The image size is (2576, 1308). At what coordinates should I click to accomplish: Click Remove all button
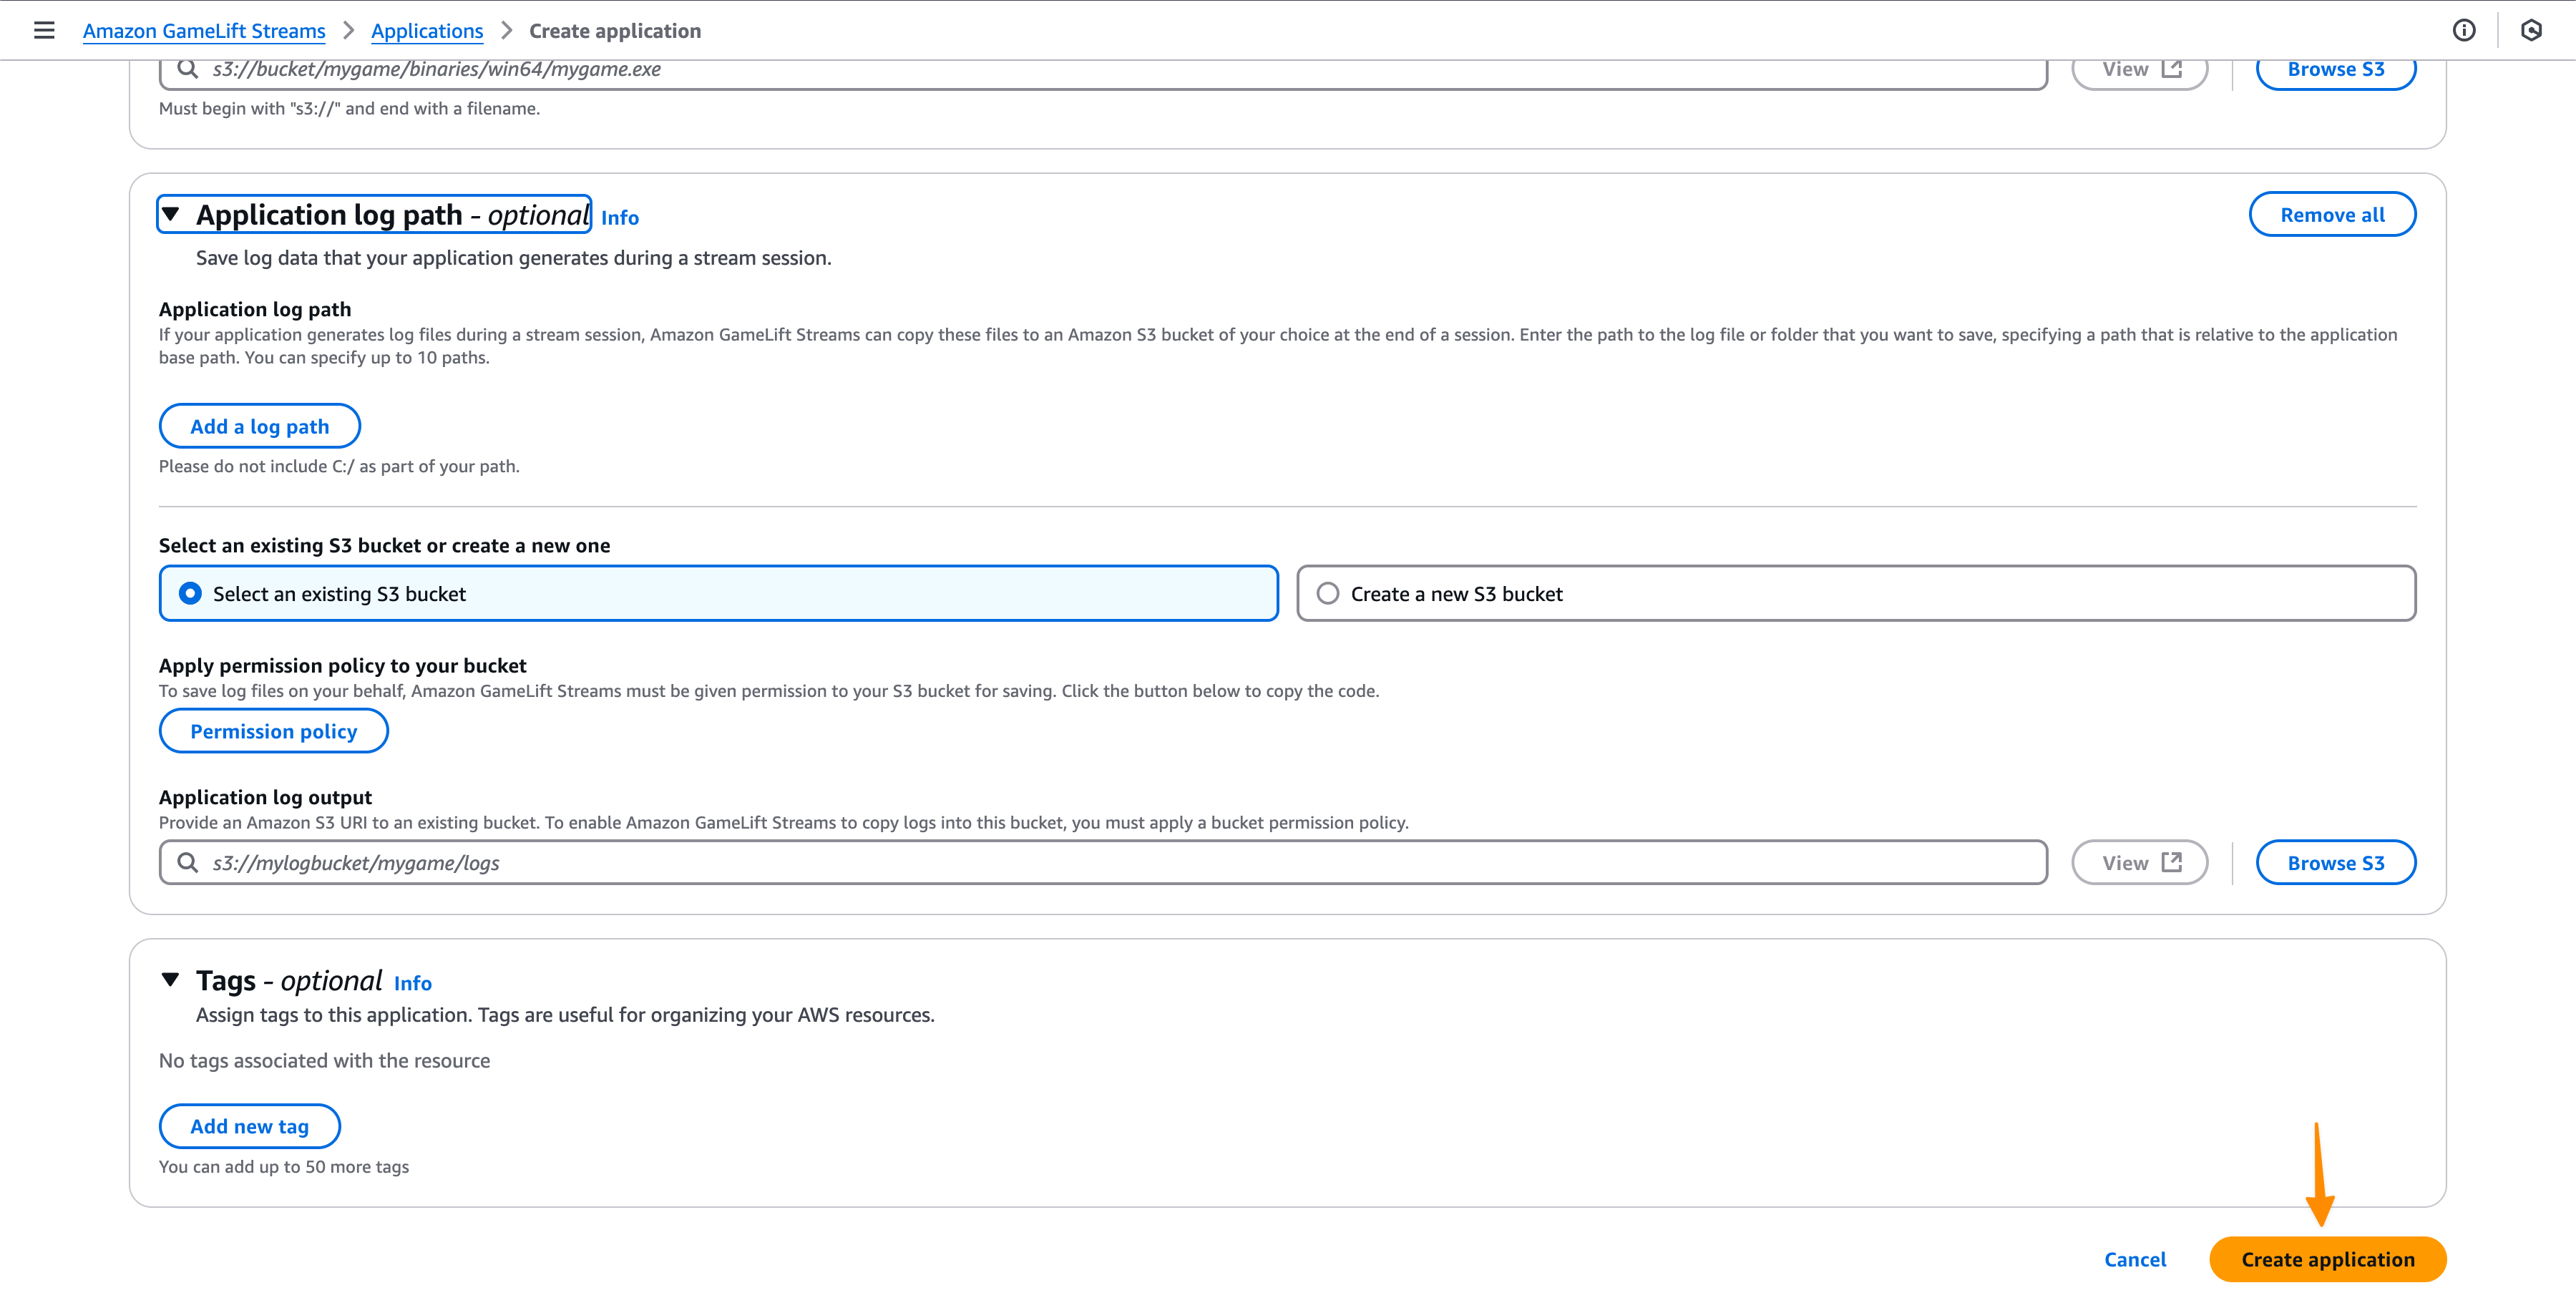point(2332,214)
